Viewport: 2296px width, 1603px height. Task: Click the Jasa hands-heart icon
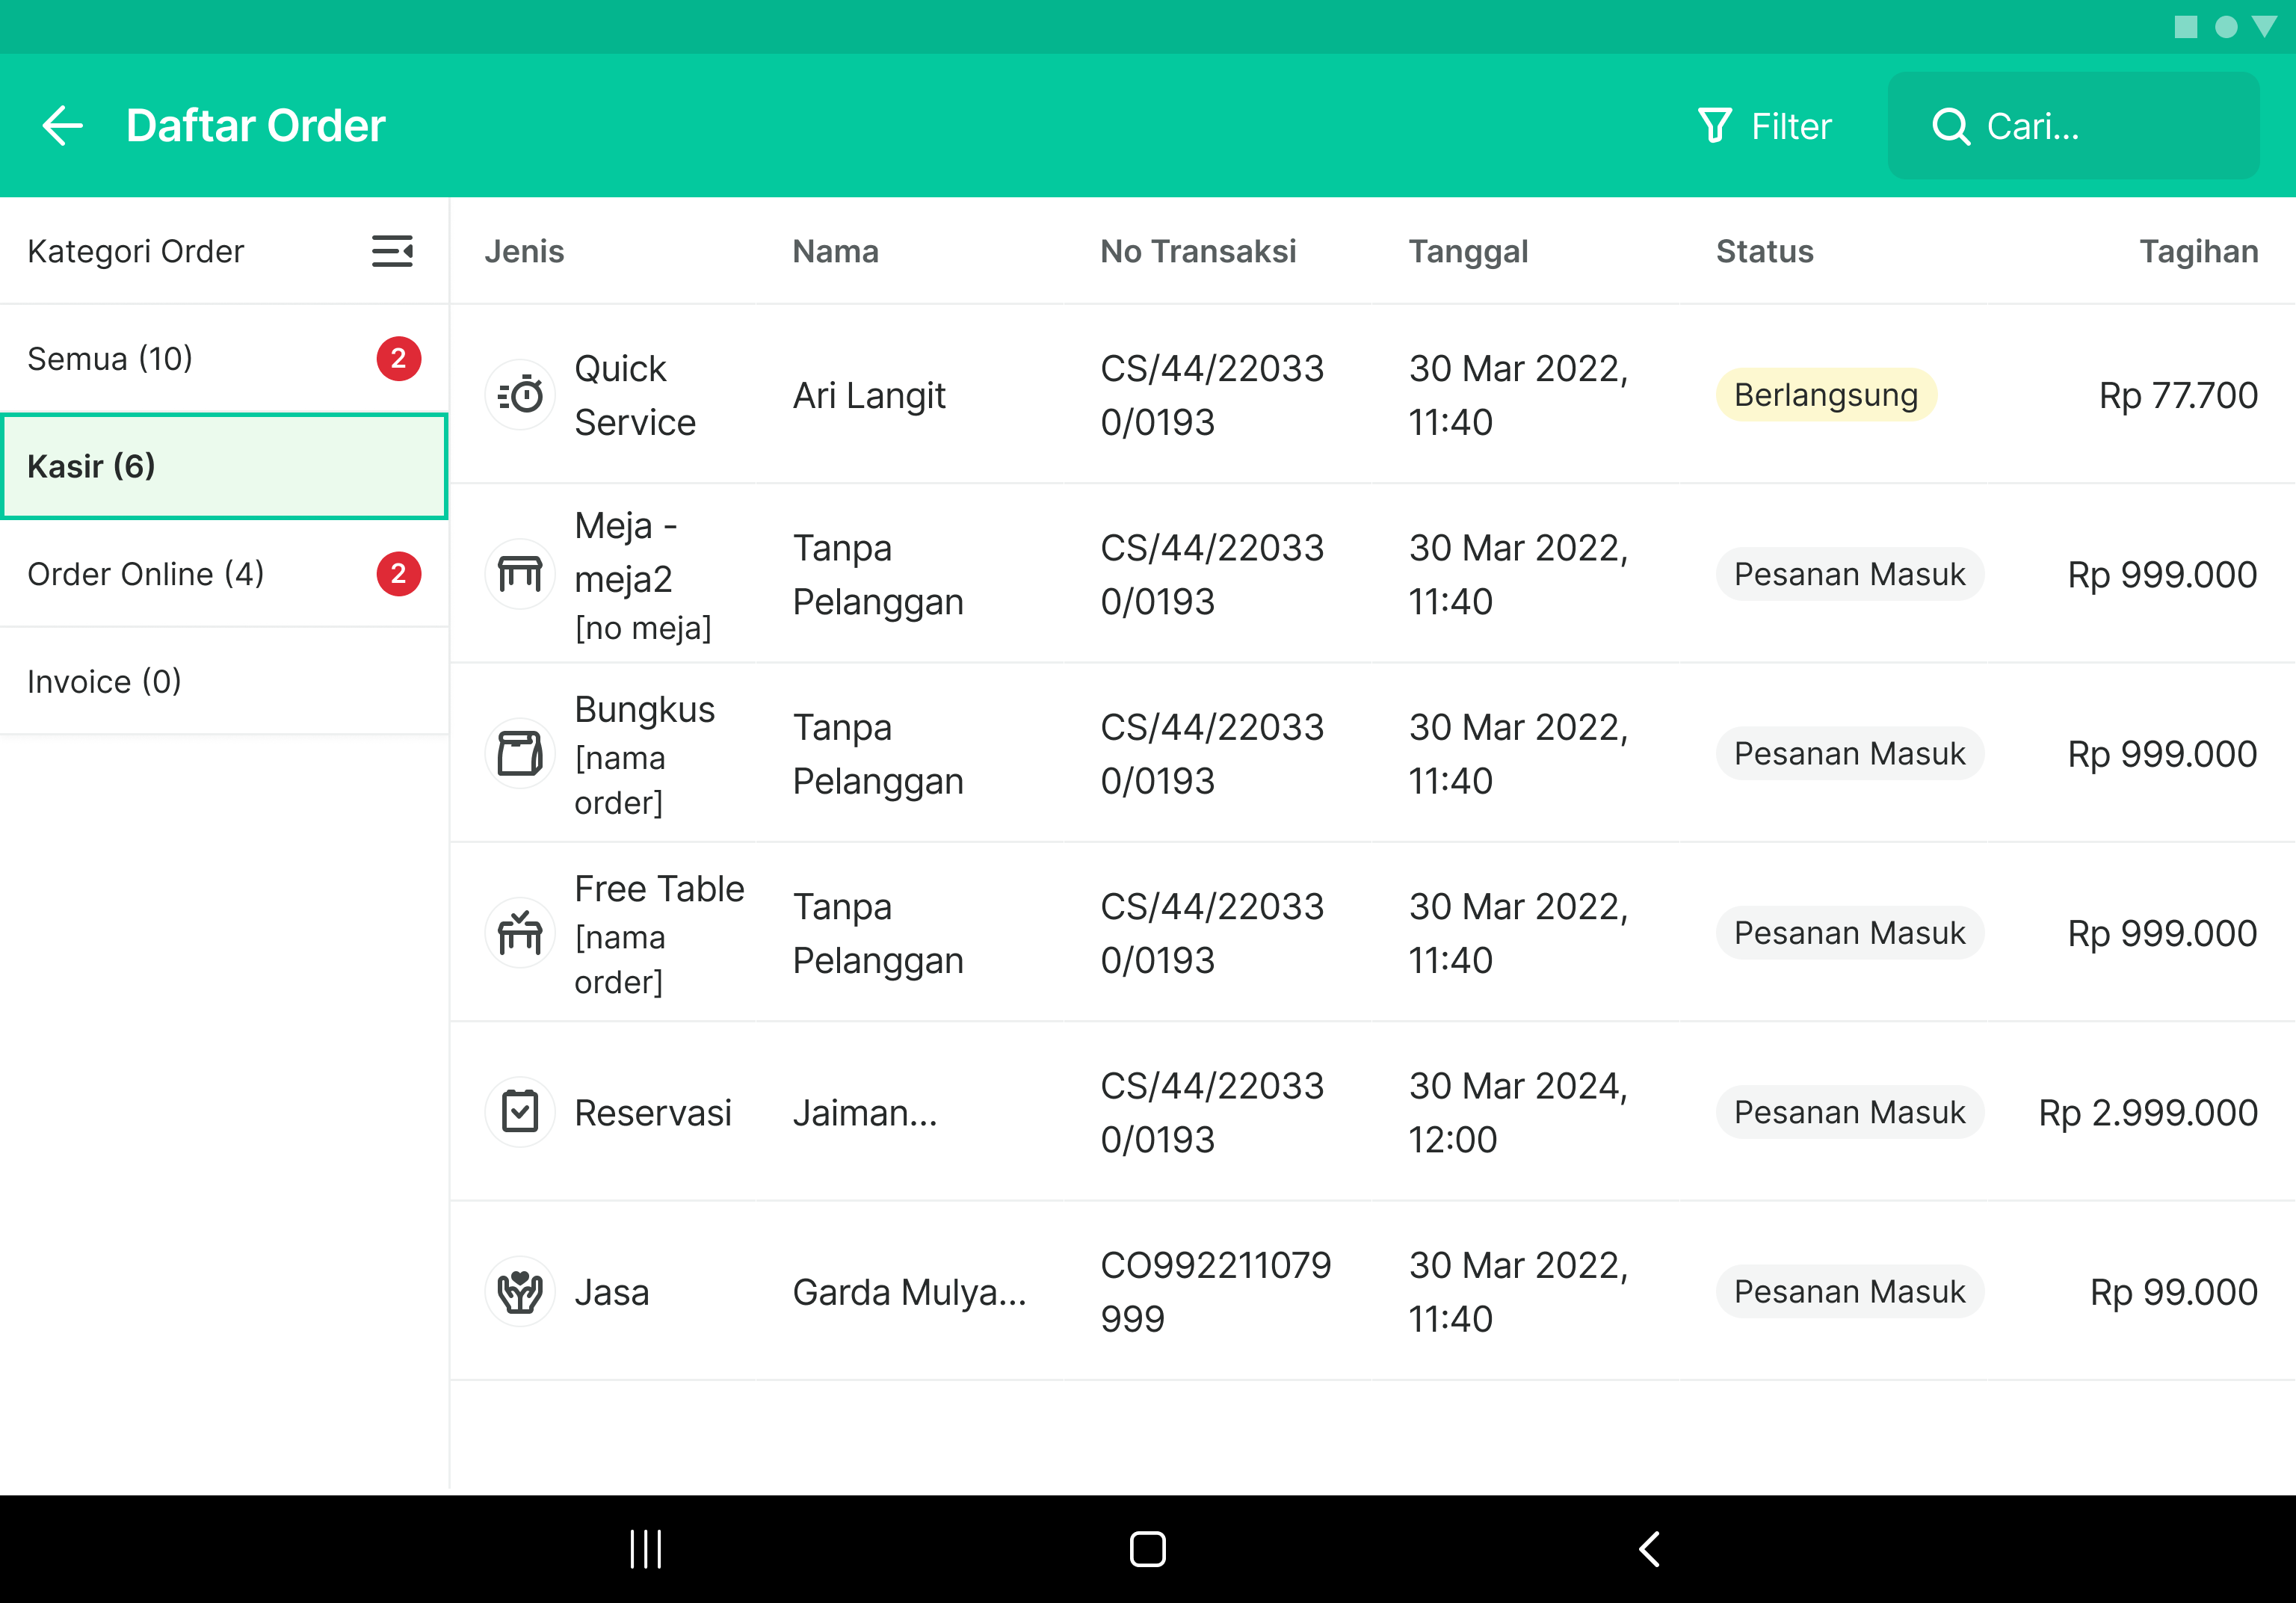[x=520, y=1291]
